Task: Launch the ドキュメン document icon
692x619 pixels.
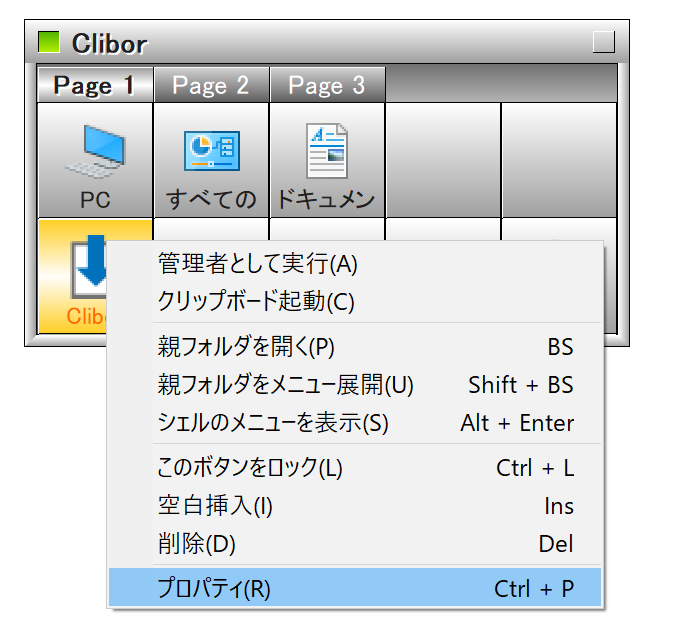Action: click(x=327, y=161)
